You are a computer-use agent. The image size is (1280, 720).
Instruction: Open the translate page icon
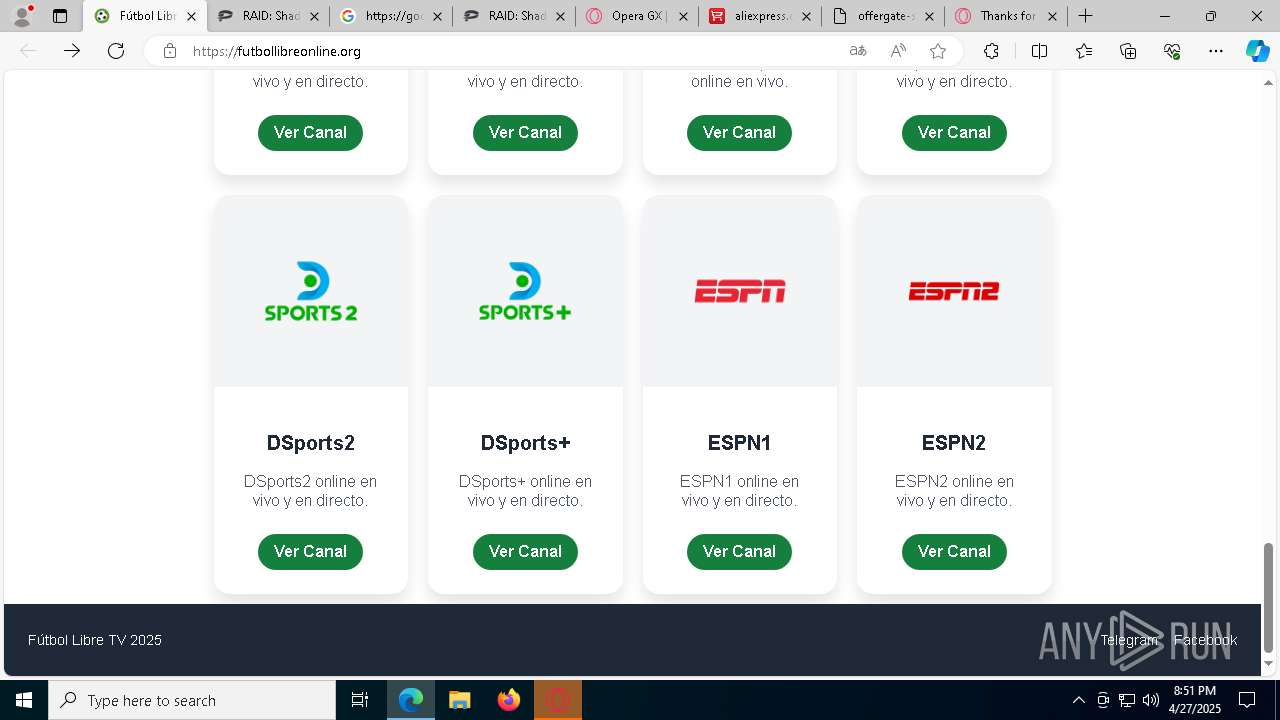(x=857, y=51)
